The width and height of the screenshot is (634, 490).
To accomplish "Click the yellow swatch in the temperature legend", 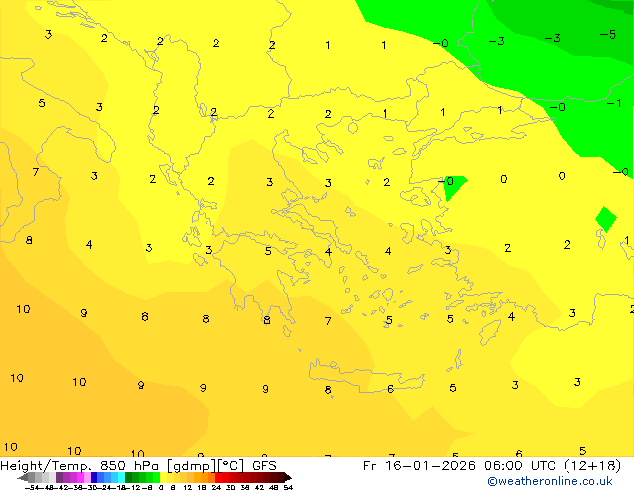I will pos(163,477).
